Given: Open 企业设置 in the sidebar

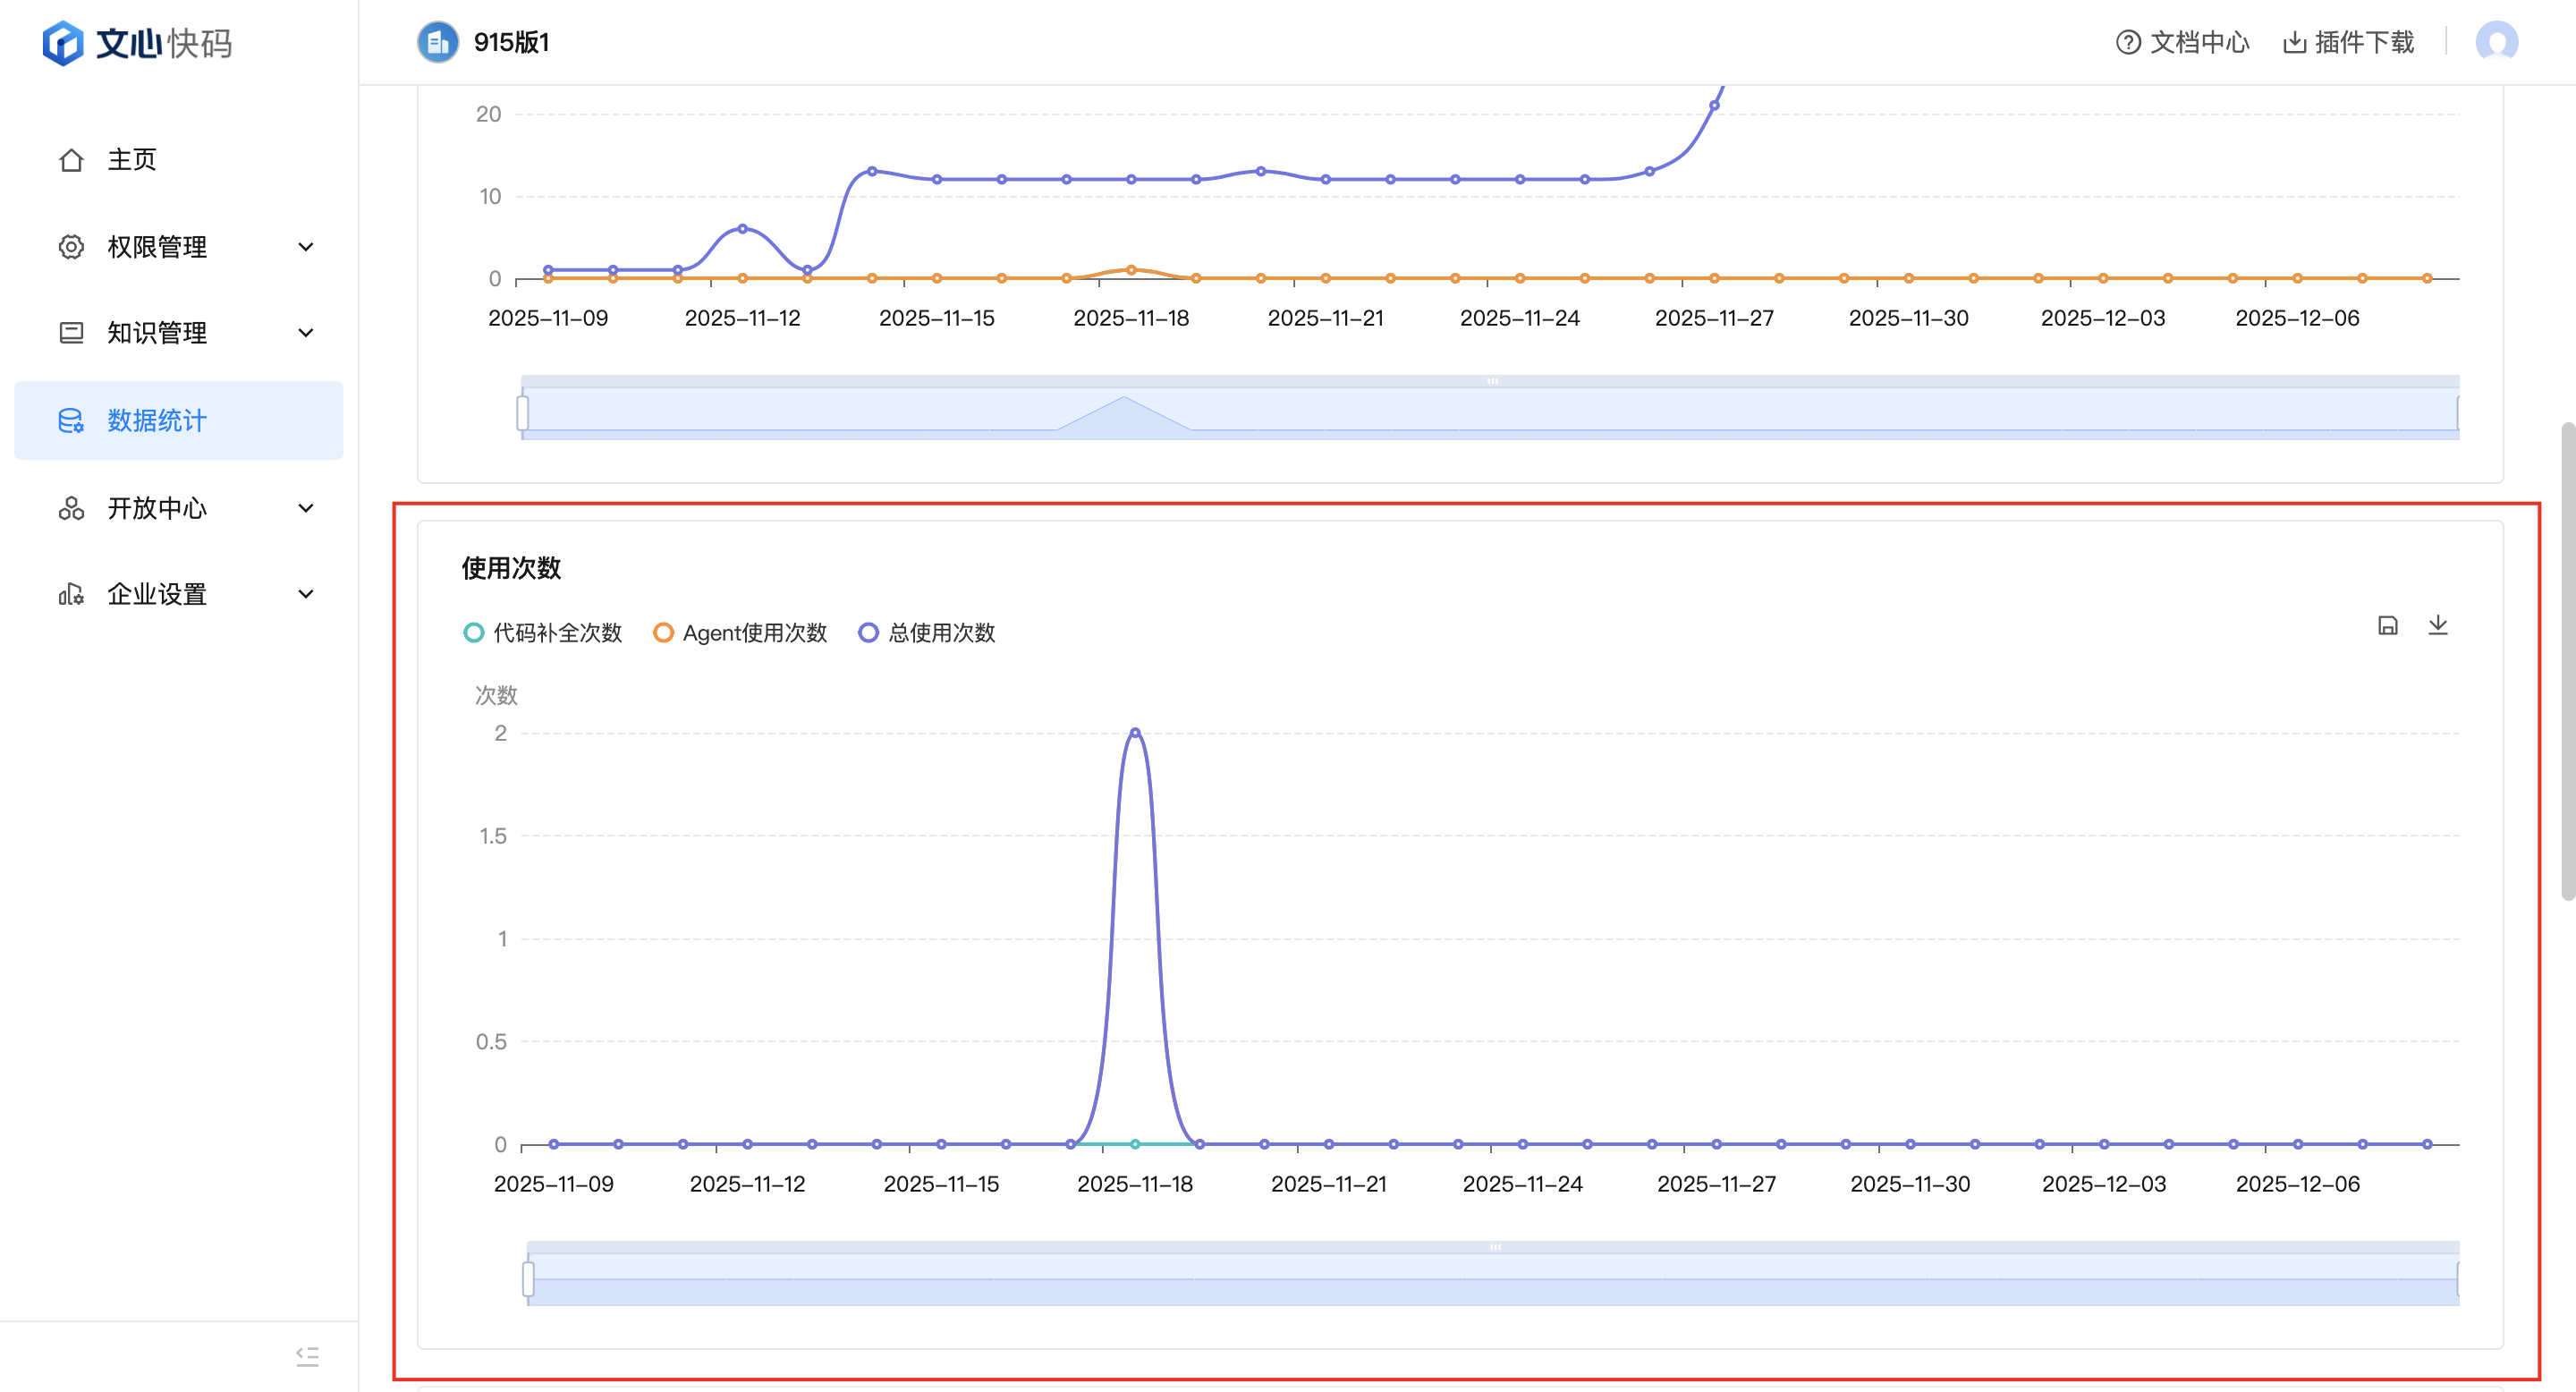Looking at the screenshot, I should [157, 594].
